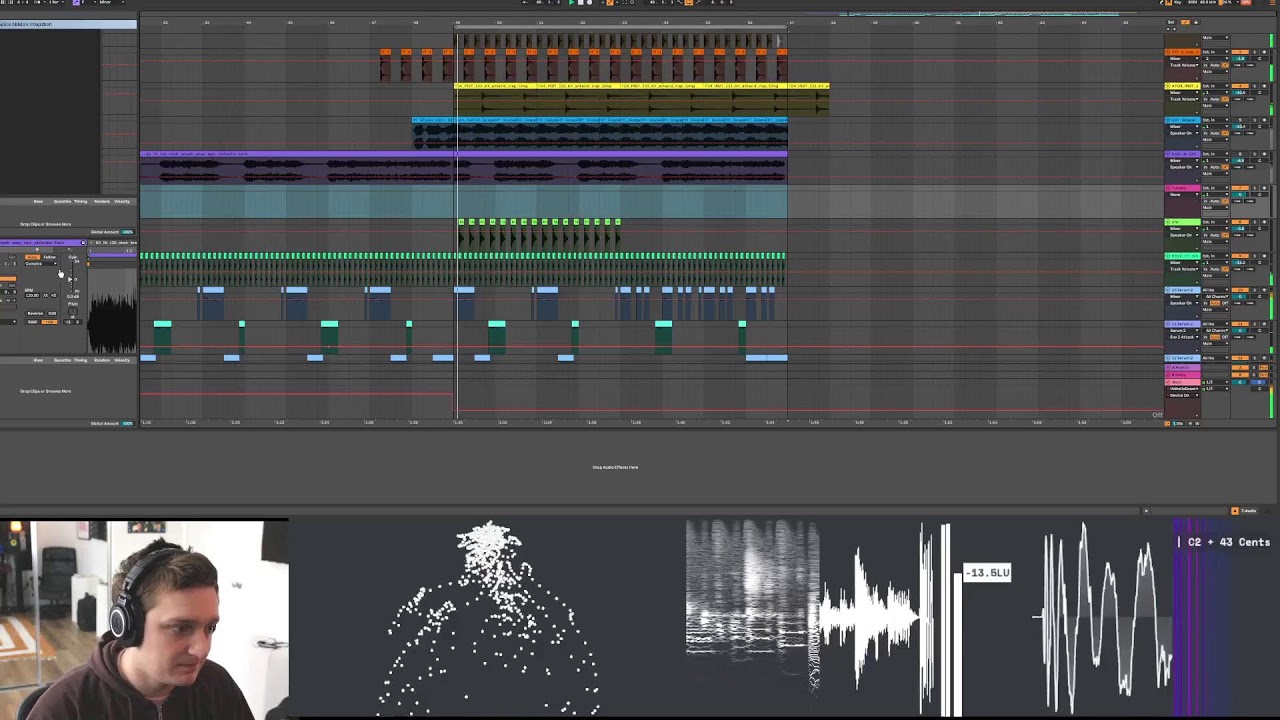Toggle HiQ mode for the clip

(x=49, y=322)
